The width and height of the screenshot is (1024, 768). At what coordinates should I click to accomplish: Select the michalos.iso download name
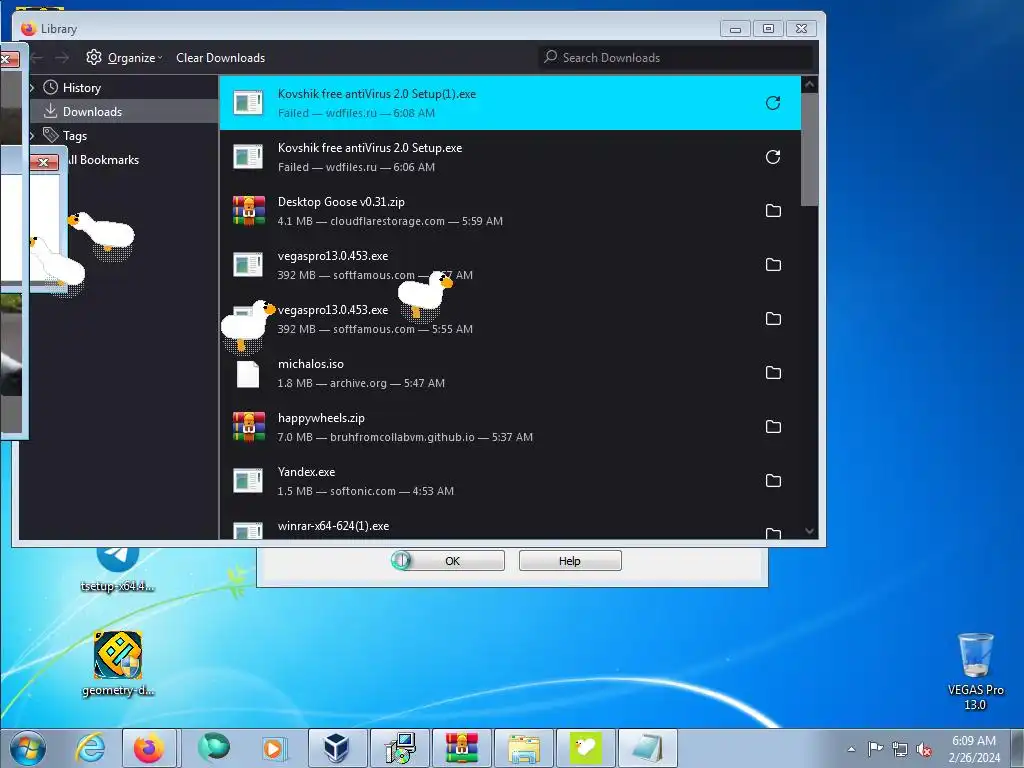tap(311, 364)
